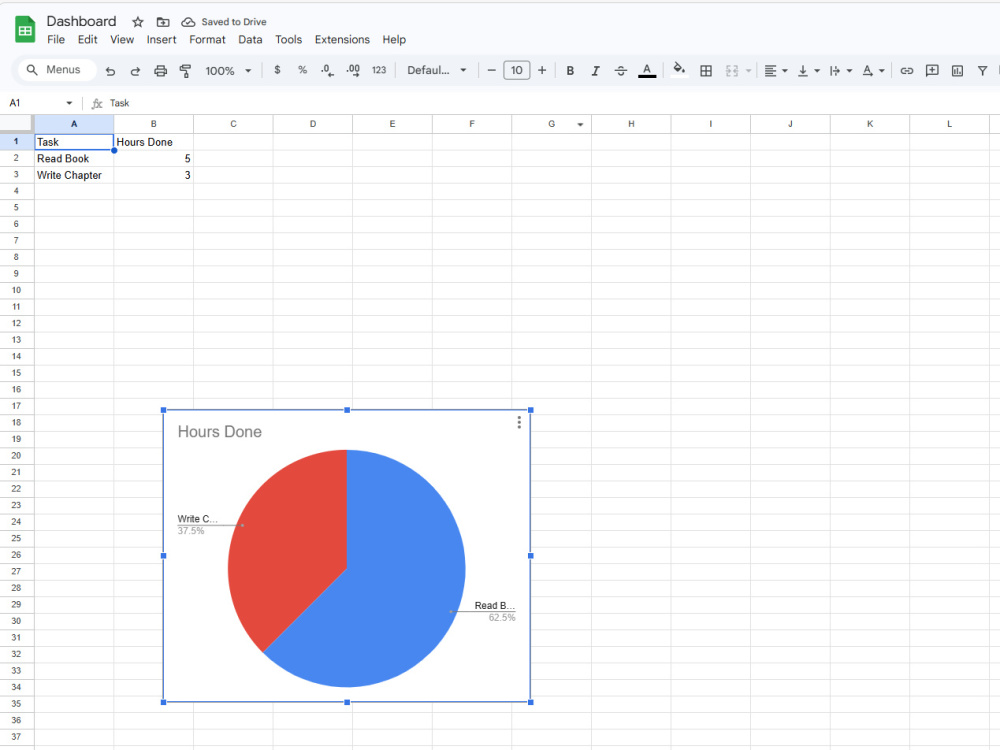Open the Tools menu
The image size is (1000, 750).
(x=288, y=40)
